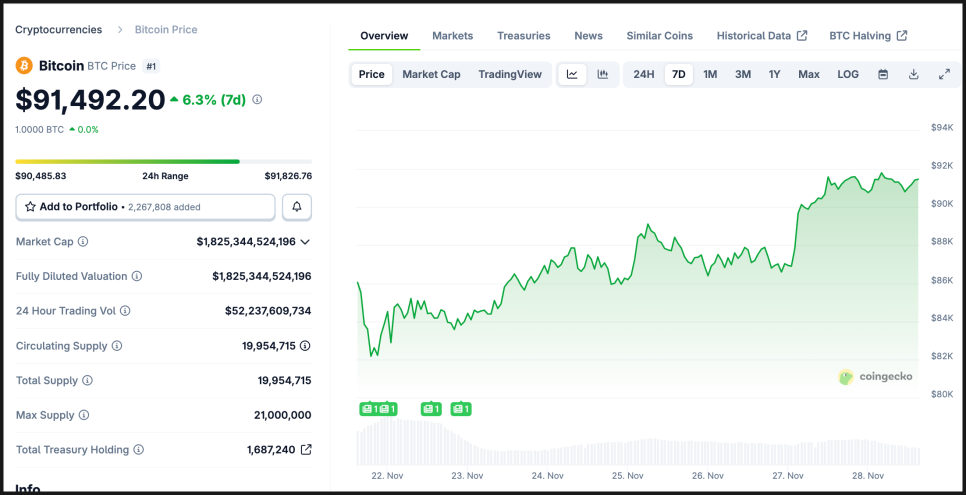
Task: Select the 24H time range
Action: (x=644, y=74)
